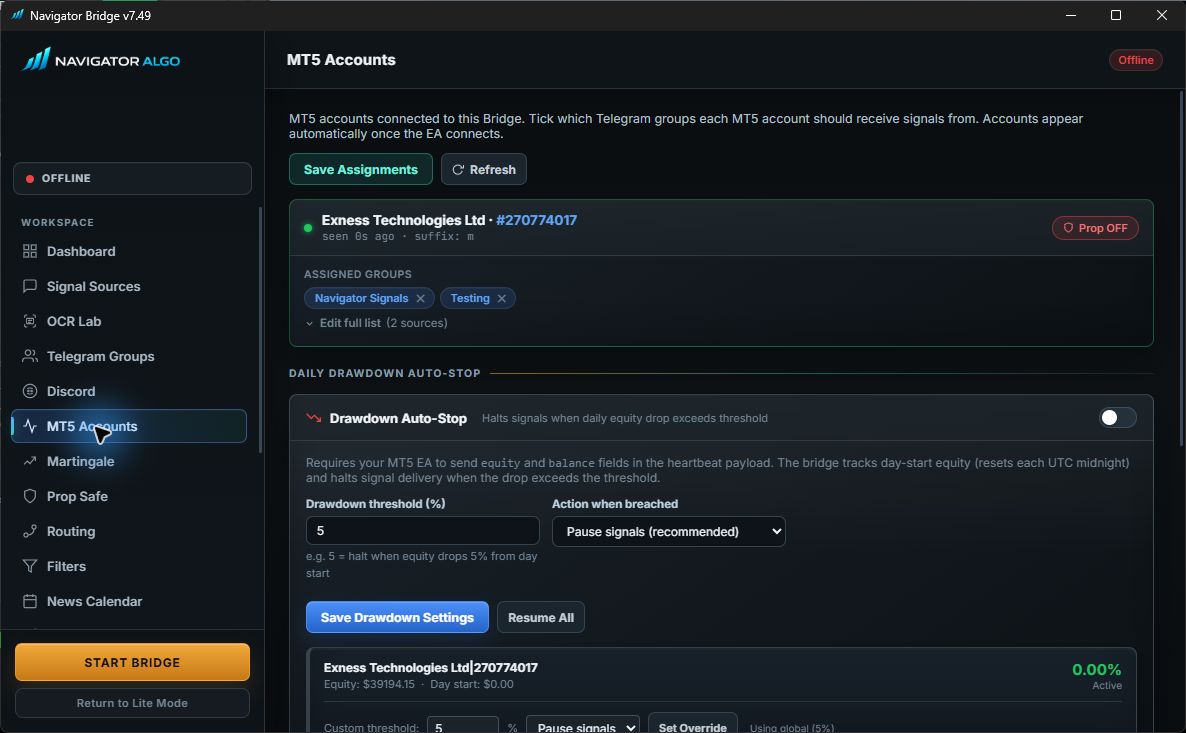
Task: Select the Testing chip label
Action: click(470, 298)
